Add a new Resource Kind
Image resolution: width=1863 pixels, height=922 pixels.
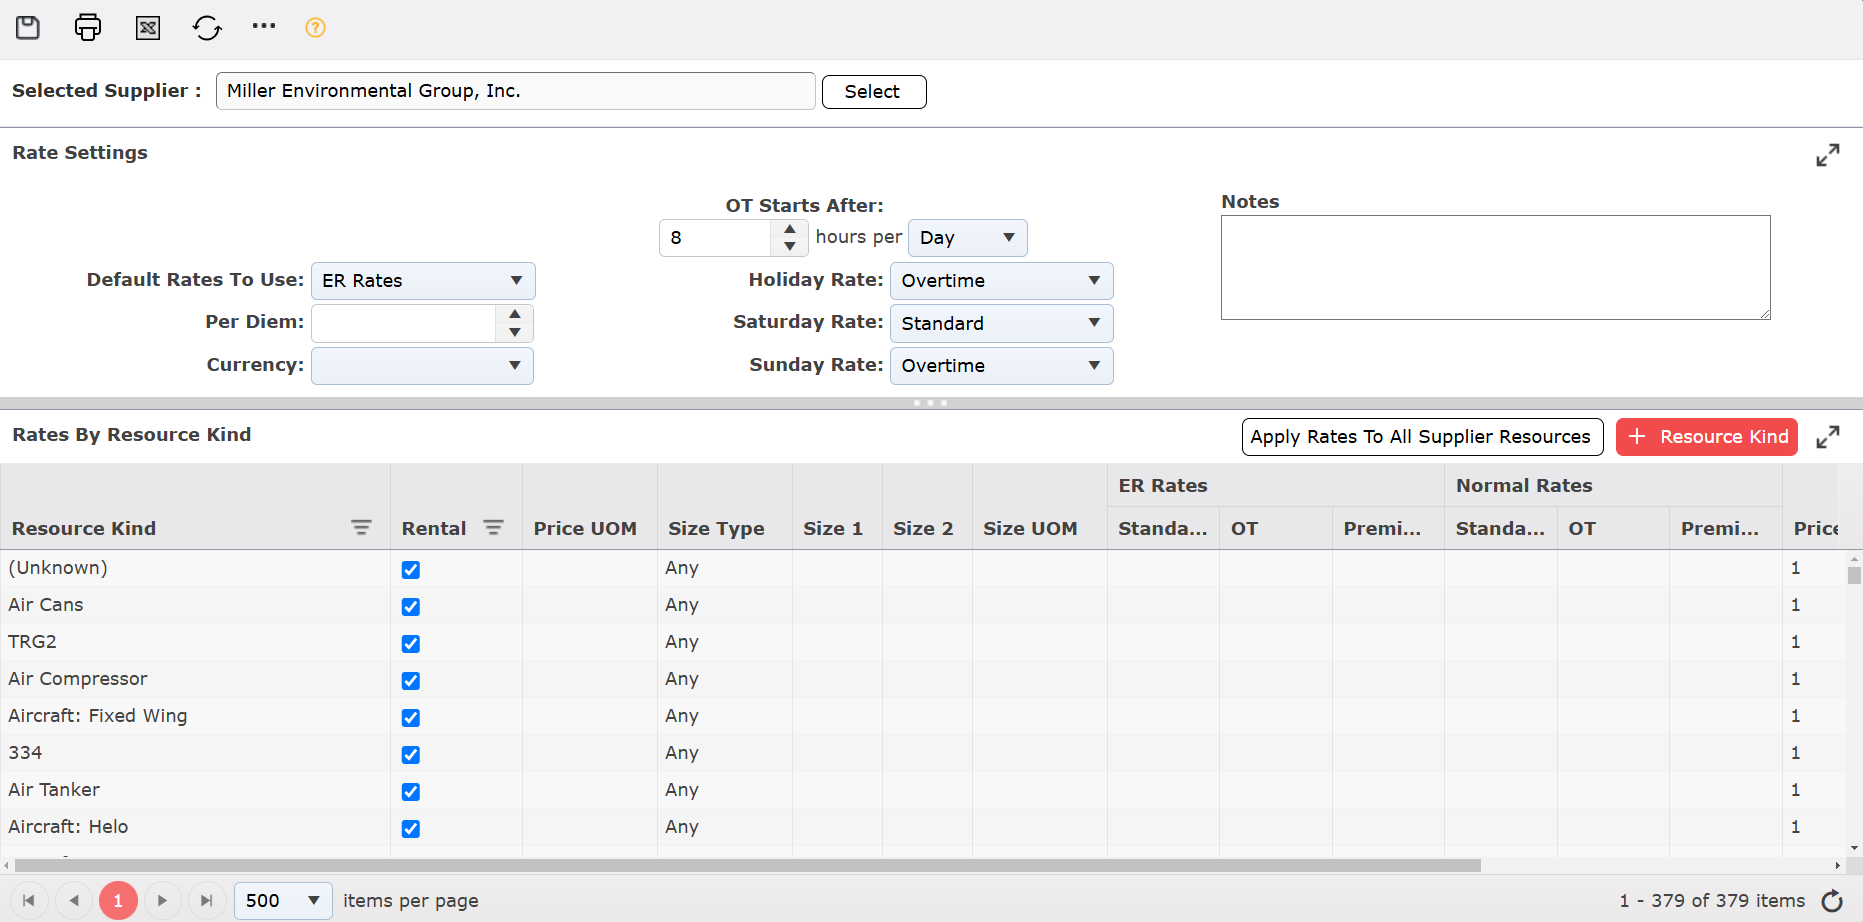[1706, 436]
